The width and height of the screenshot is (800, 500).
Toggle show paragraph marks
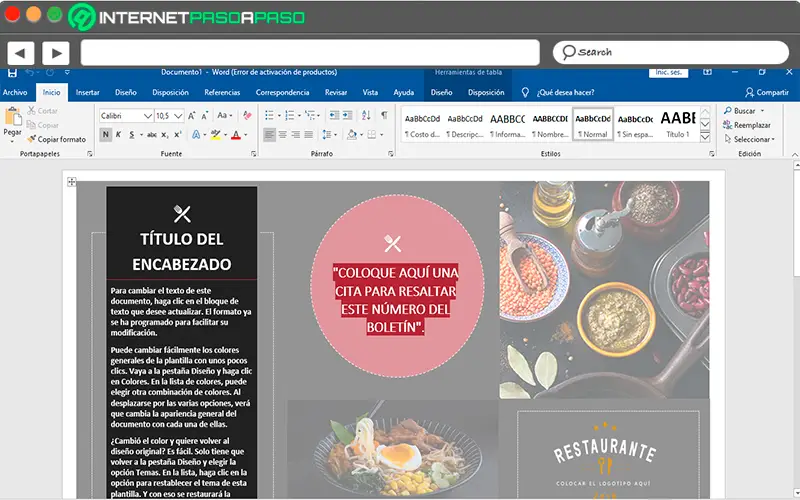384,116
